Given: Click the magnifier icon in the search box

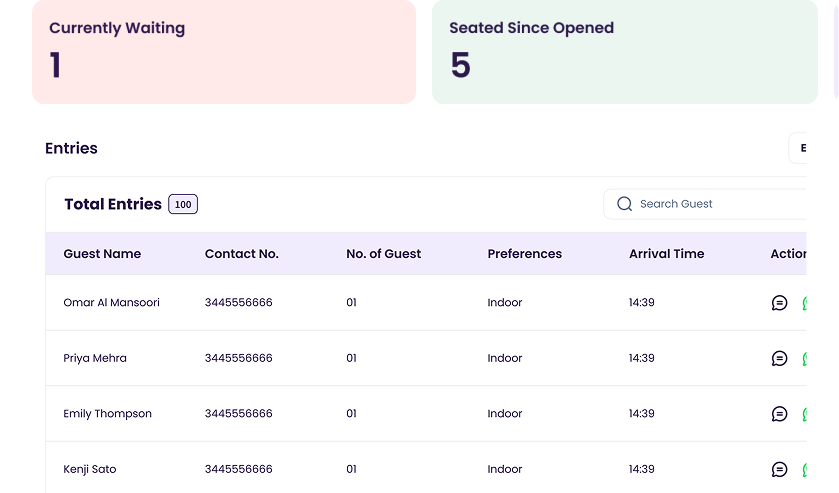Looking at the screenshot, I should (x=625, y=204).
